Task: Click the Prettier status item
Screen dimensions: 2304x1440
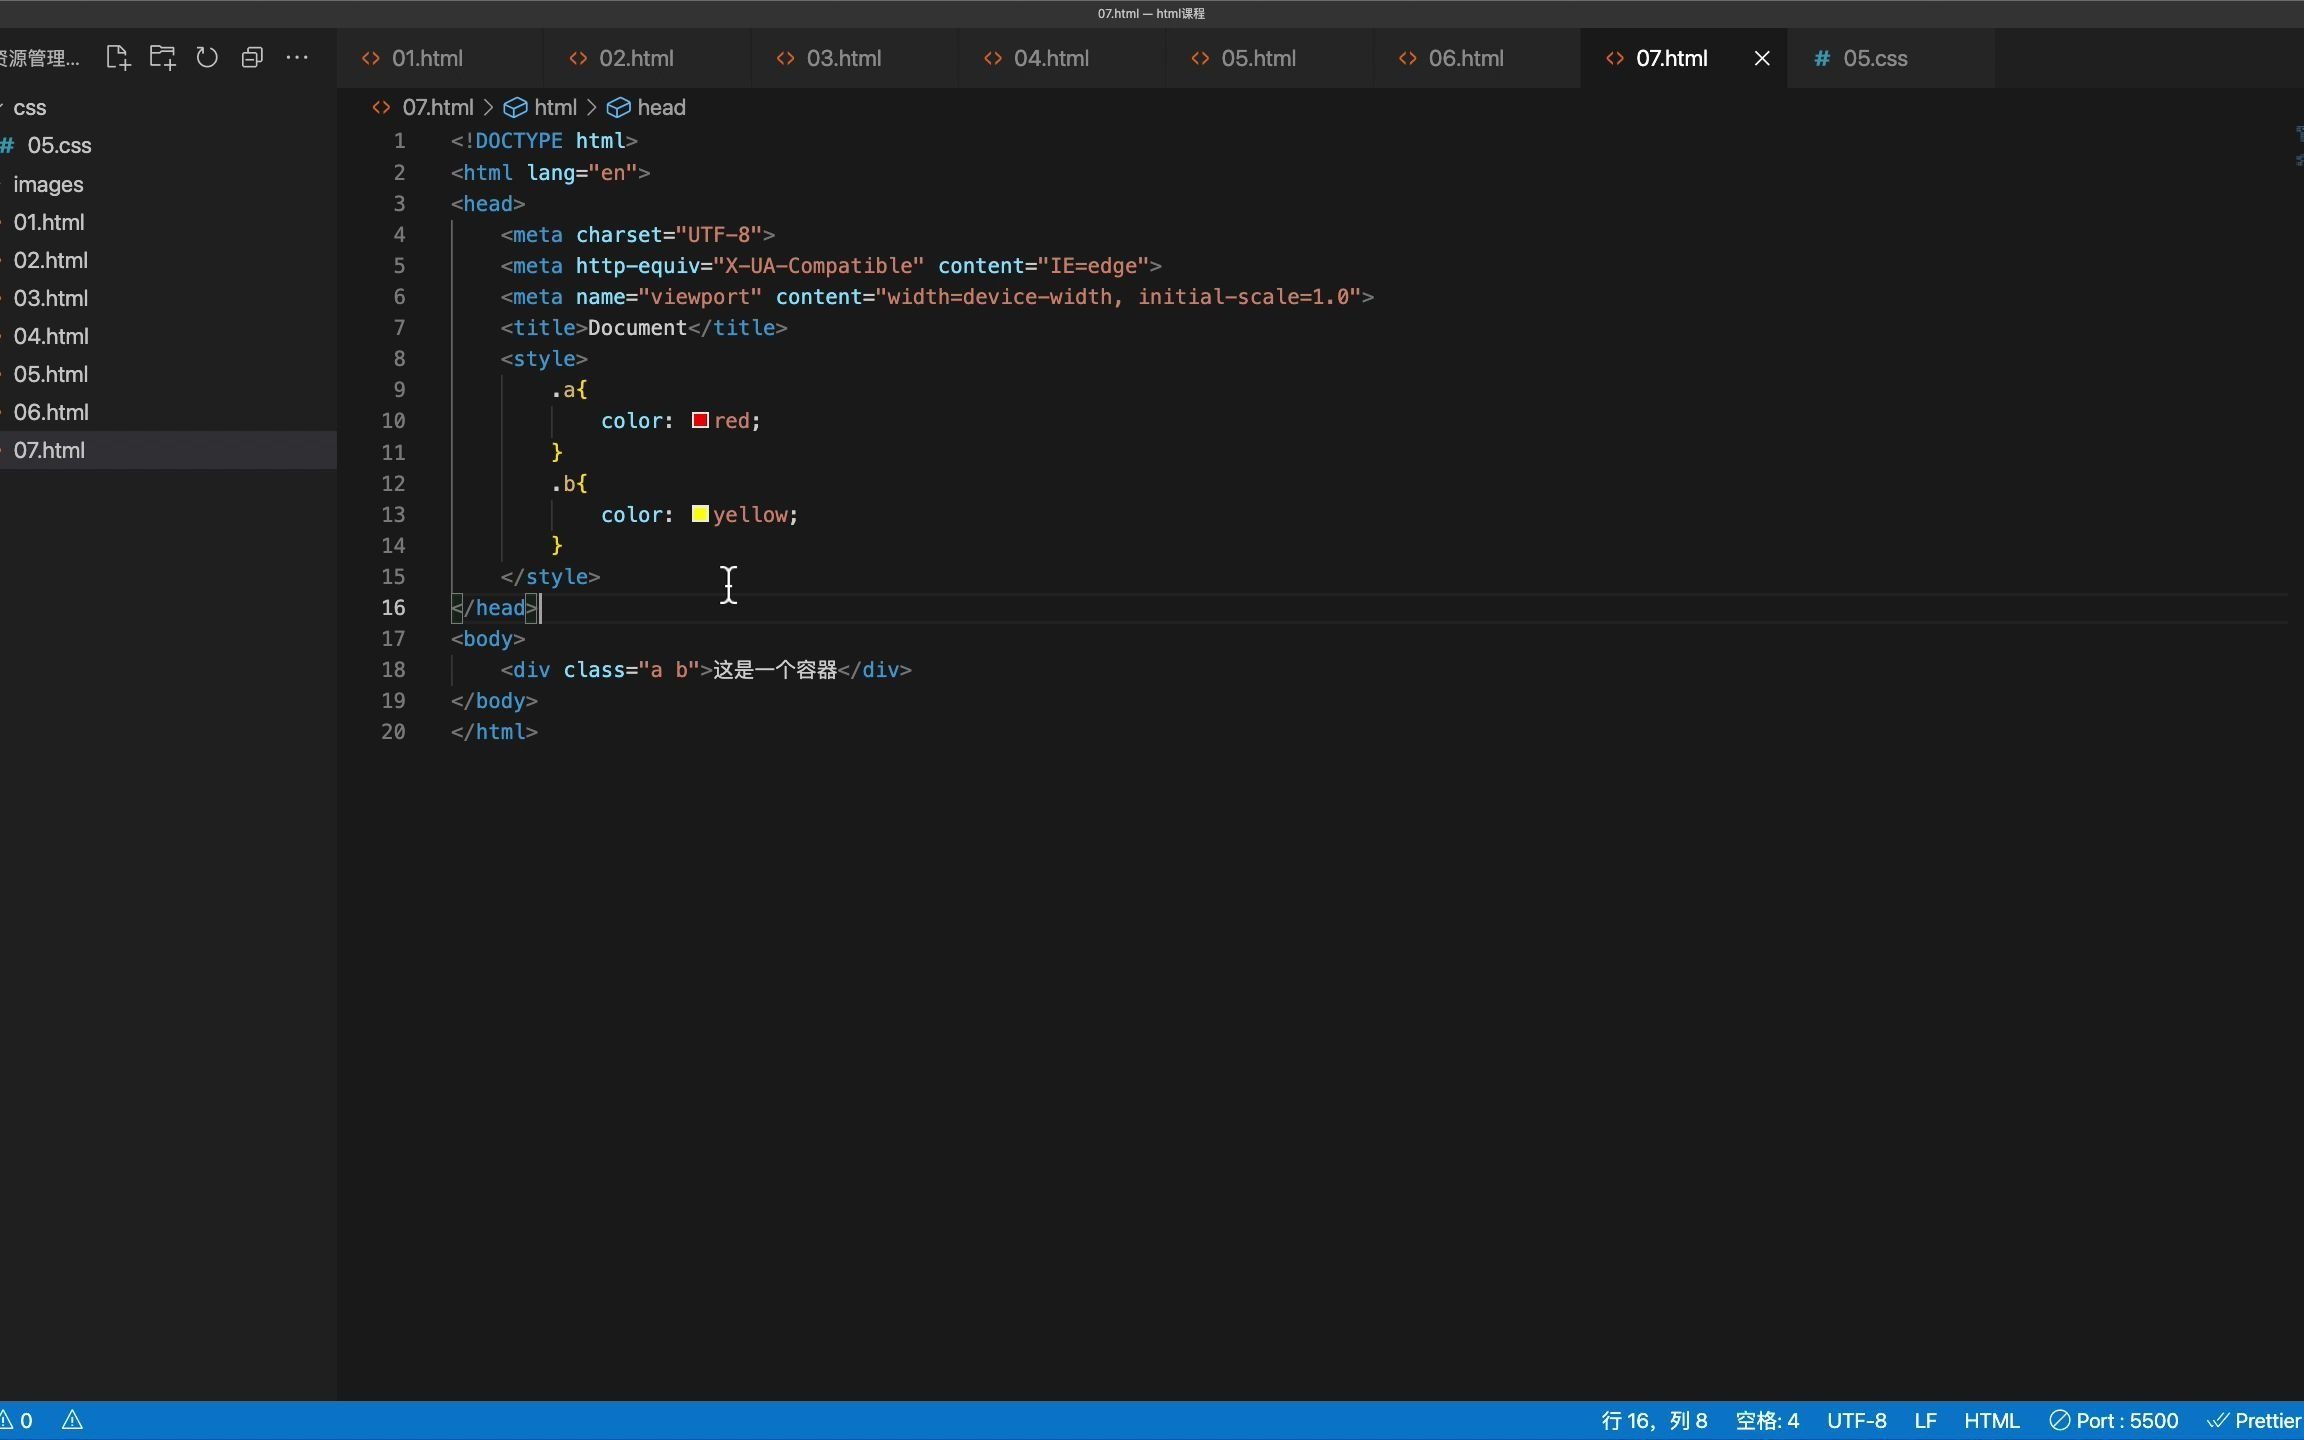Action: point(2255,1420)
